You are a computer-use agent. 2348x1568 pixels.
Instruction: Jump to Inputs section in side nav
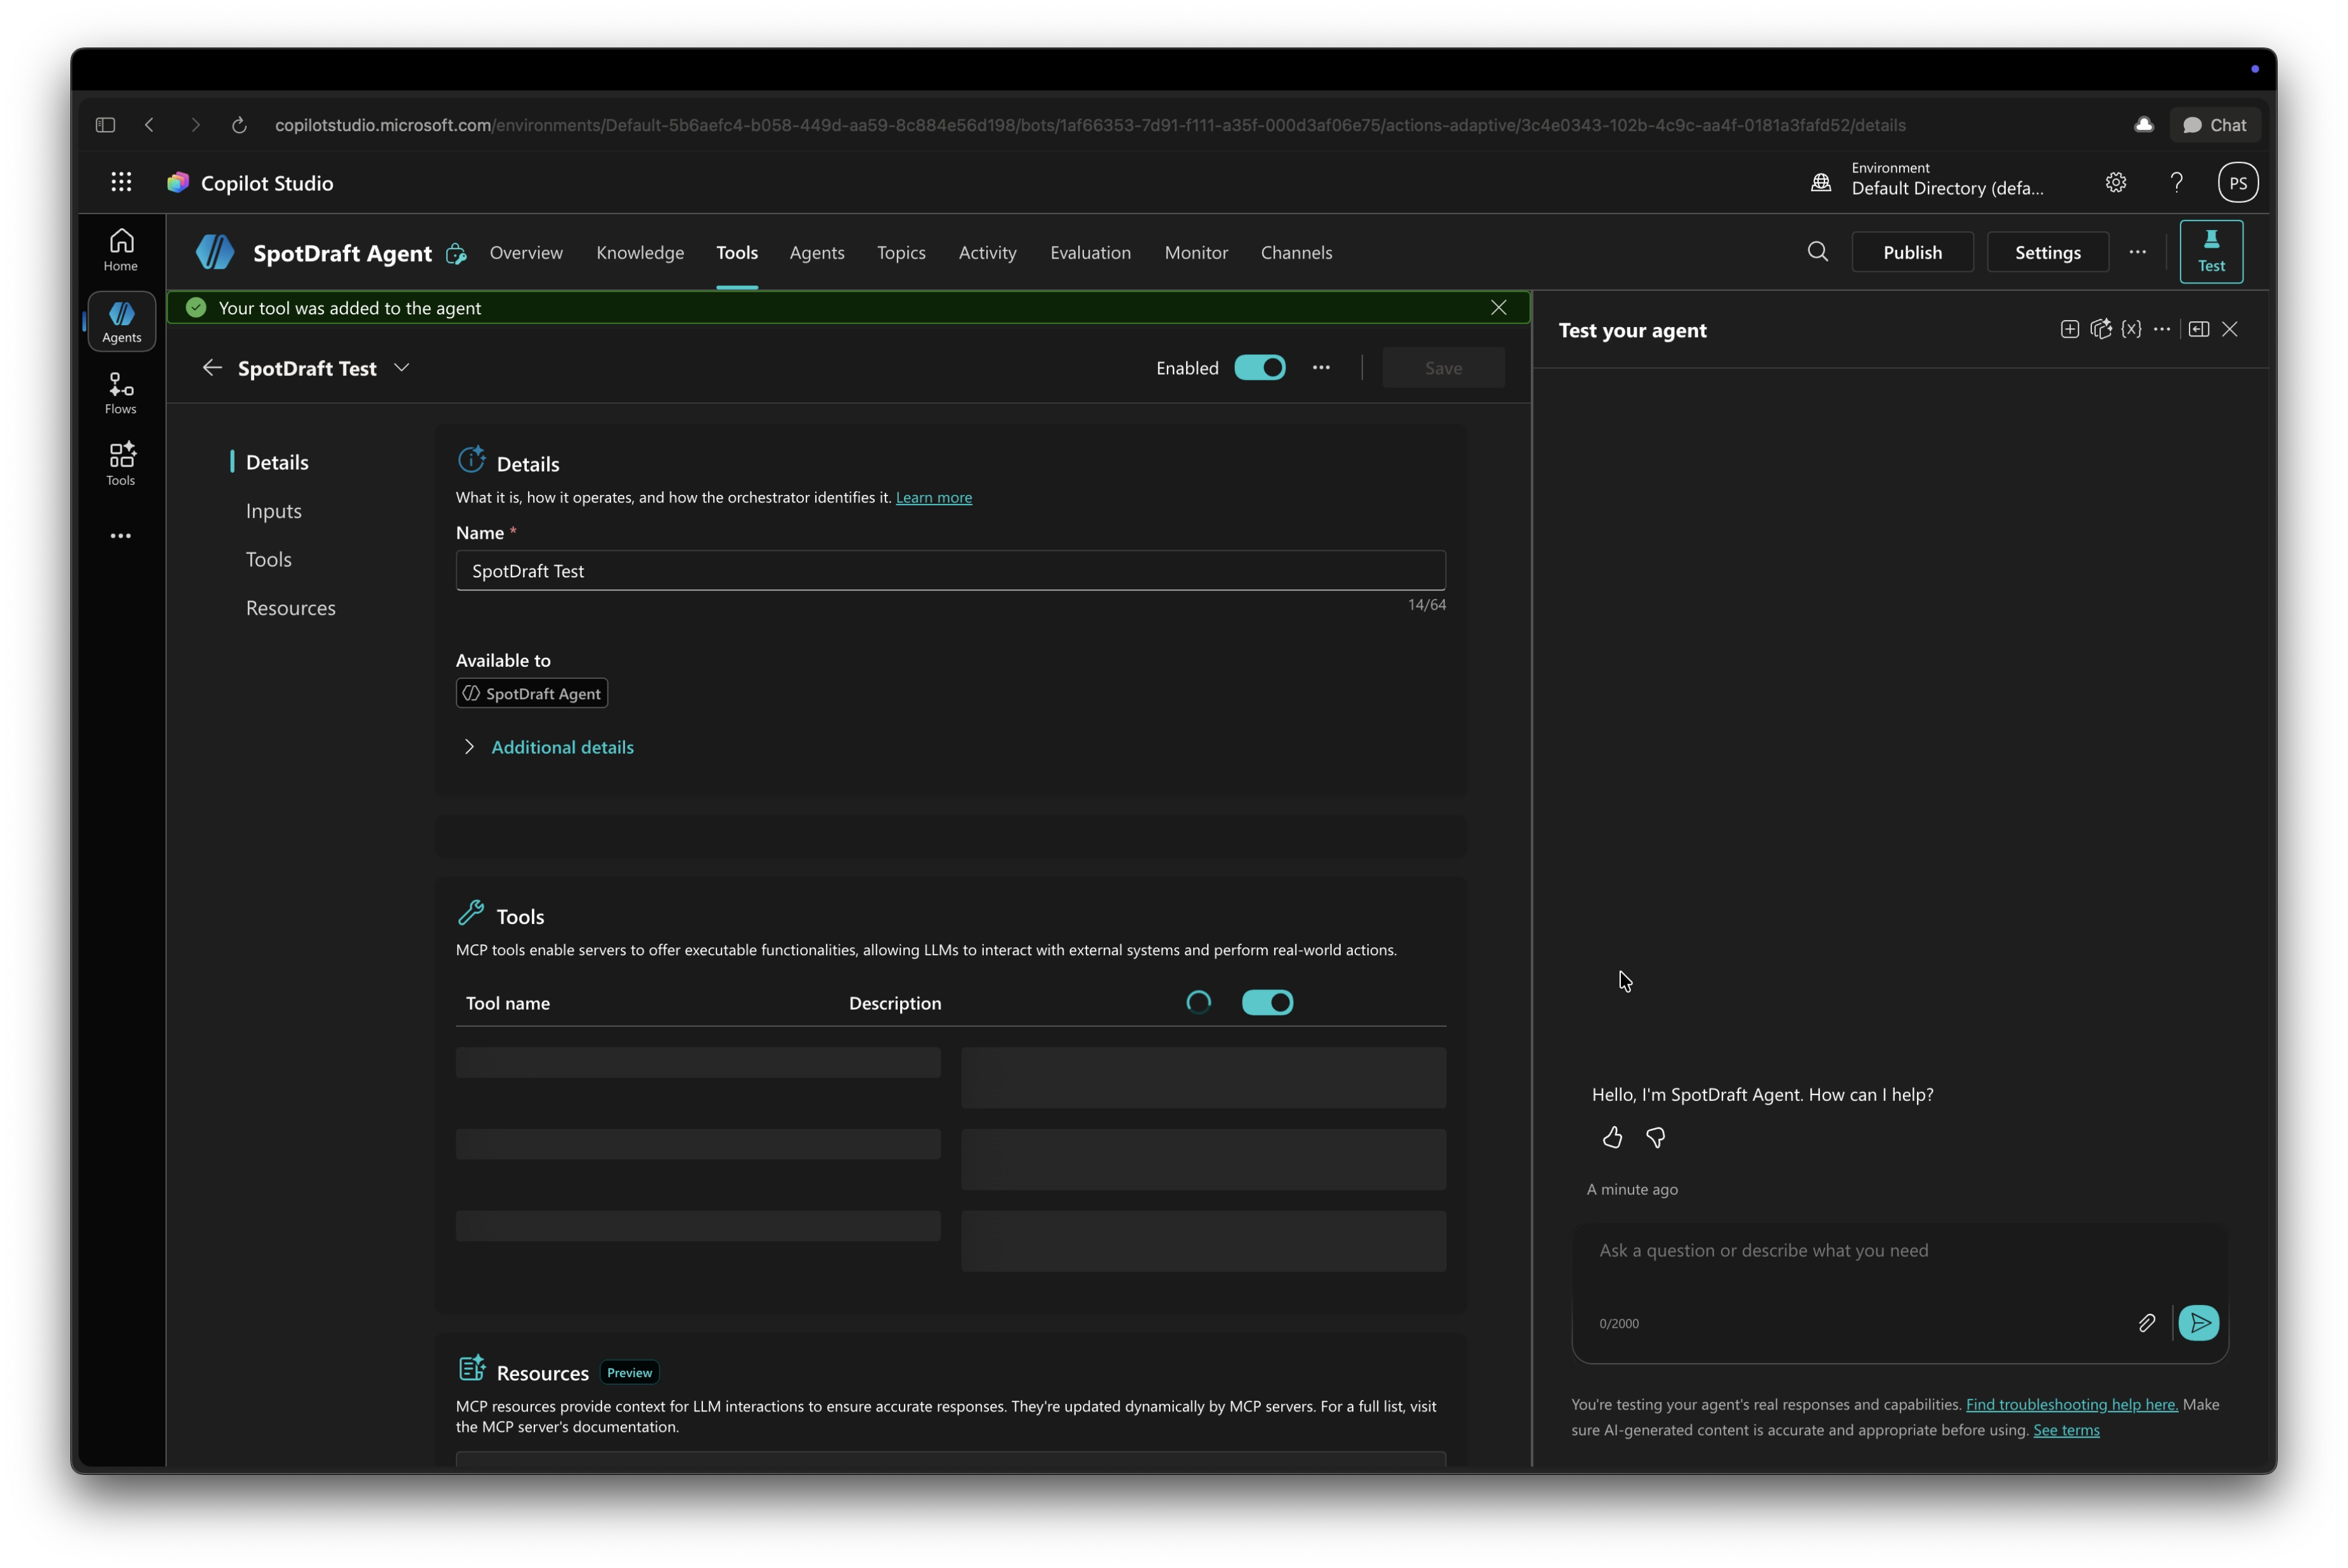(273, 510)
